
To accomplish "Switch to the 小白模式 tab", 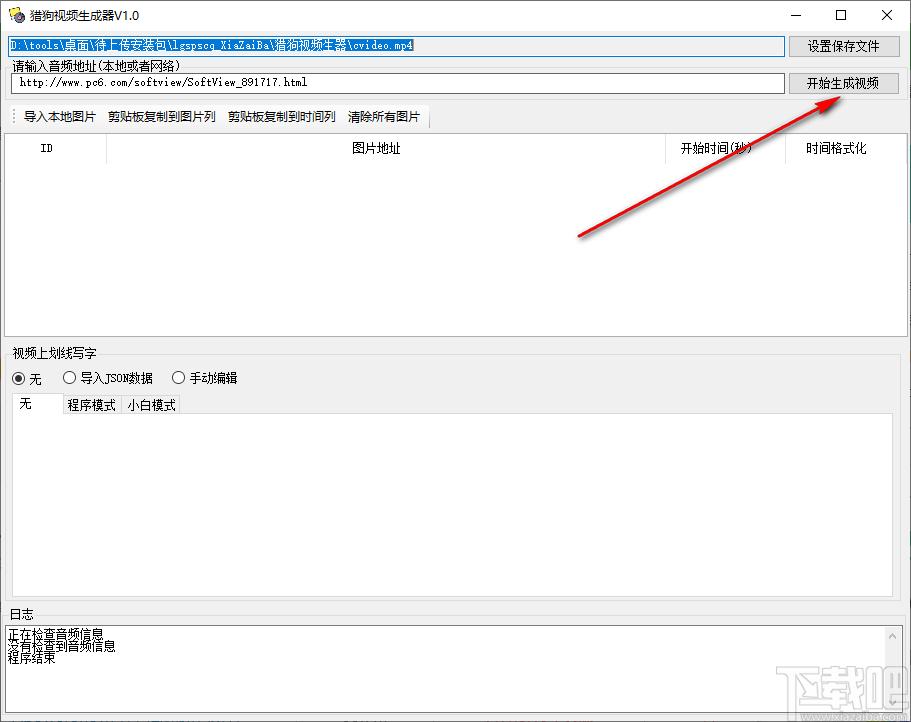I will pos(152,405).
